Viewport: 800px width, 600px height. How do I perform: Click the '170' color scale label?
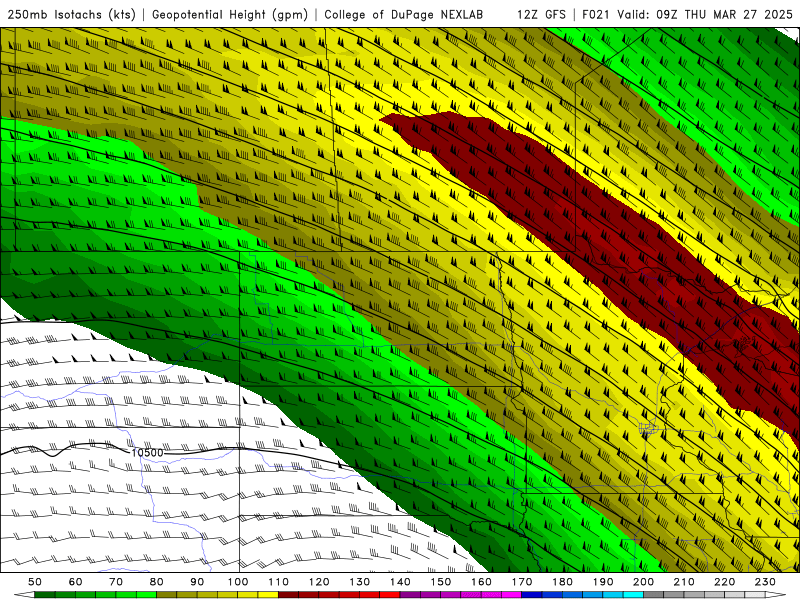(522, 582)
